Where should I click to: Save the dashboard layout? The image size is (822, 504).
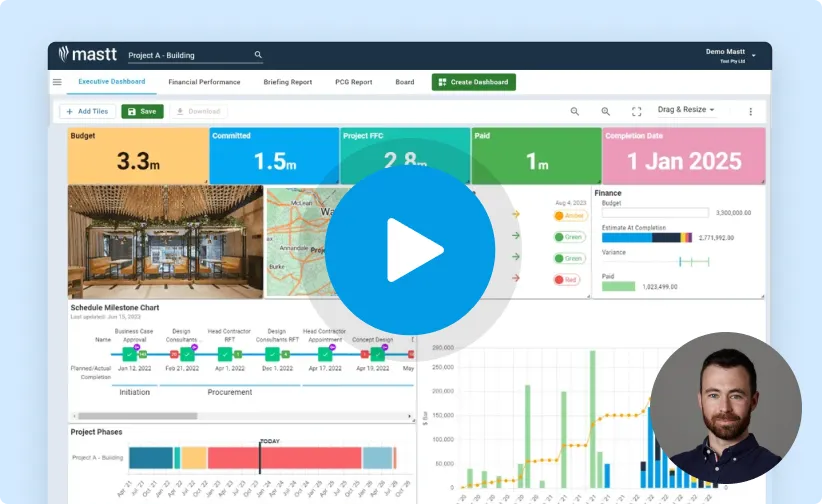pos(143,111)
